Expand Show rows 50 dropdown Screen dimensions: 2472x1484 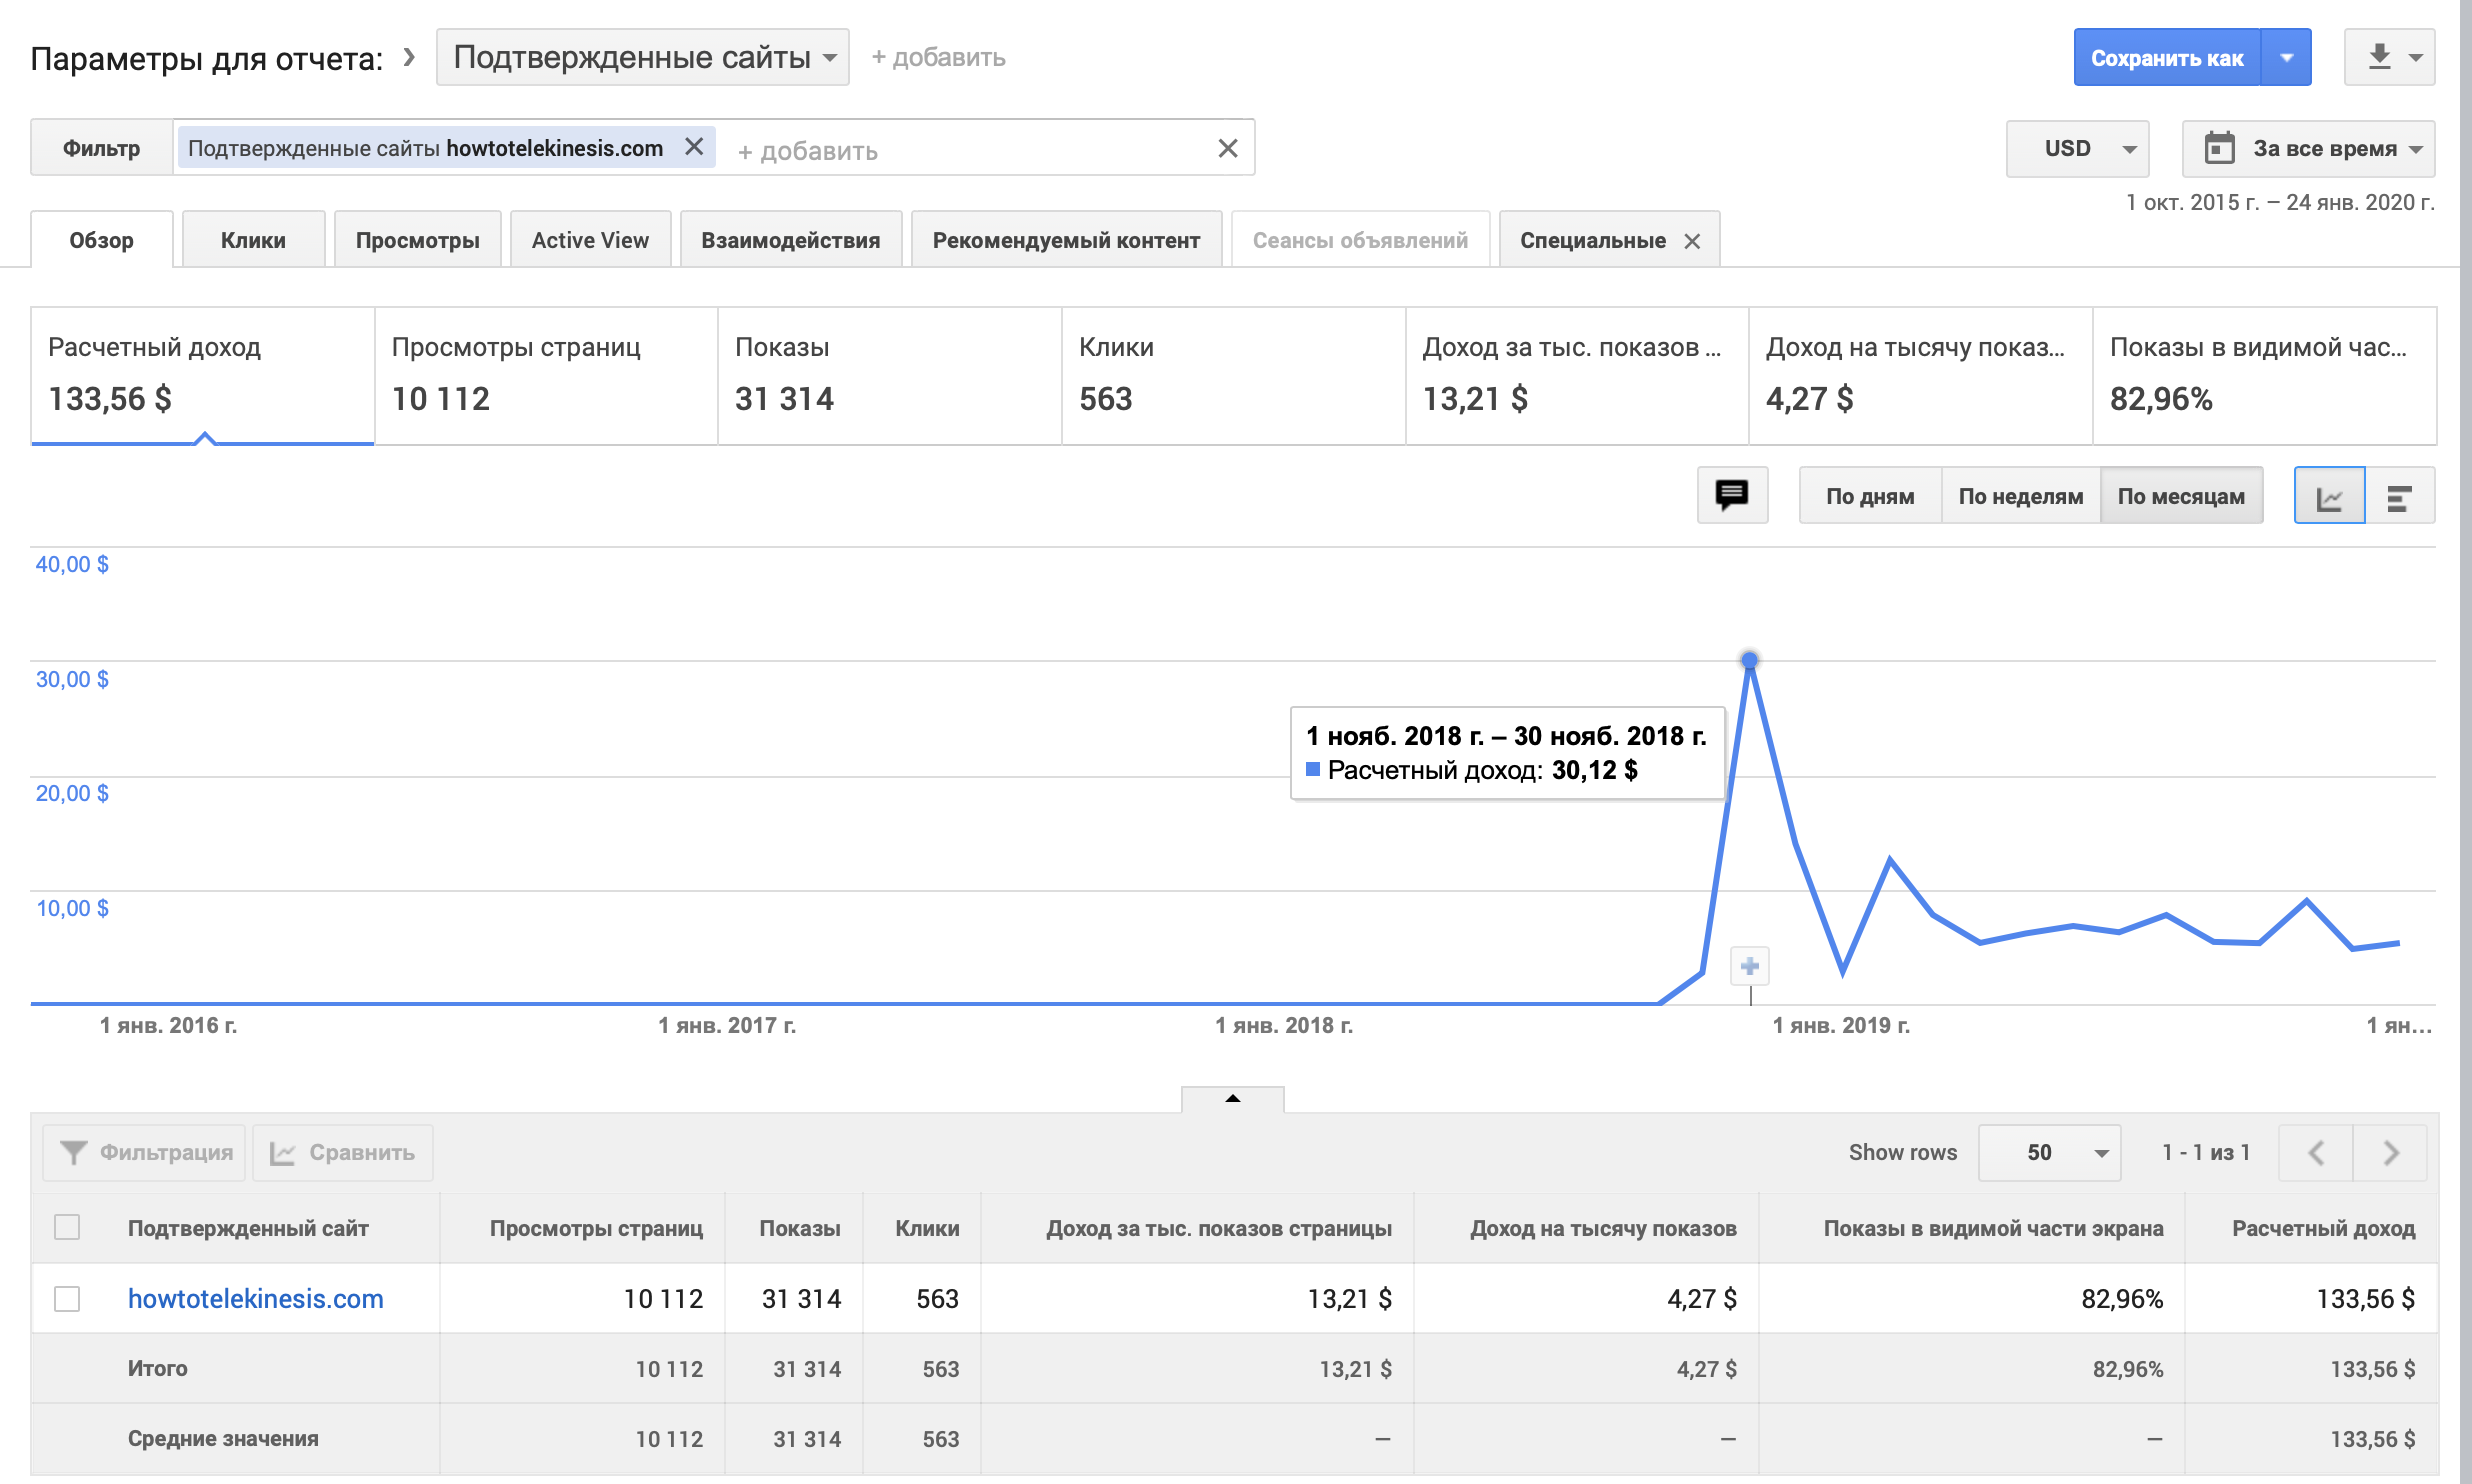coord(2049,1153)
